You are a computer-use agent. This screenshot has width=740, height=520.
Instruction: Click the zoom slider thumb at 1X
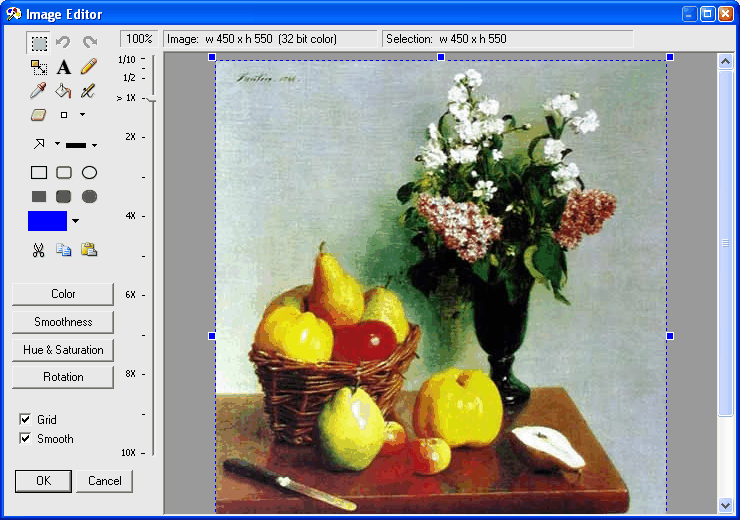point(151,99)
